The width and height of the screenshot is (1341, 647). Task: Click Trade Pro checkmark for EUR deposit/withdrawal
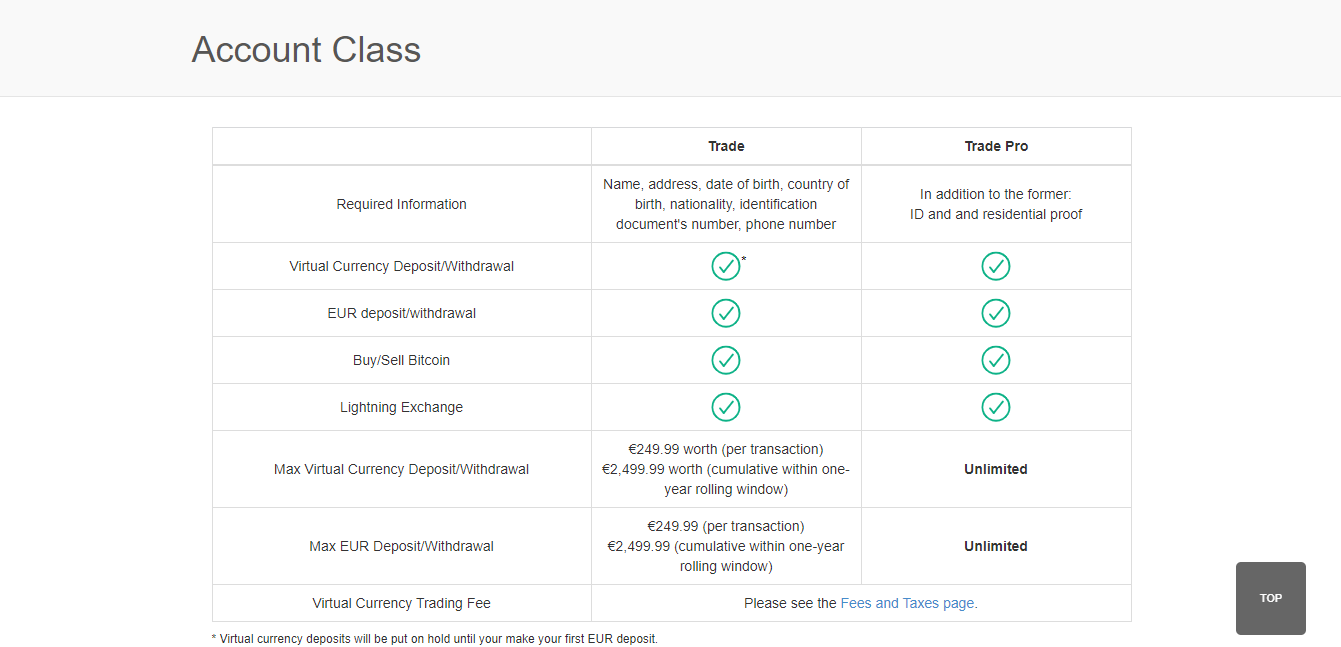tap(995, 313)
